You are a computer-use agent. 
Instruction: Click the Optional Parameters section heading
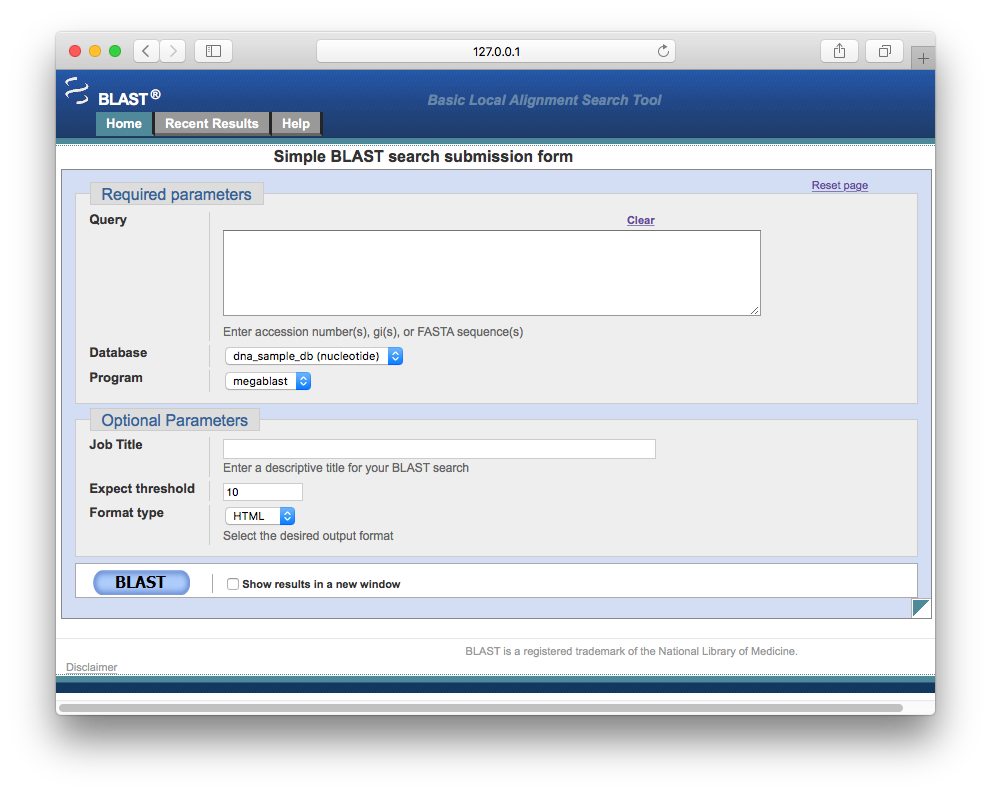[x=174, y=420]
